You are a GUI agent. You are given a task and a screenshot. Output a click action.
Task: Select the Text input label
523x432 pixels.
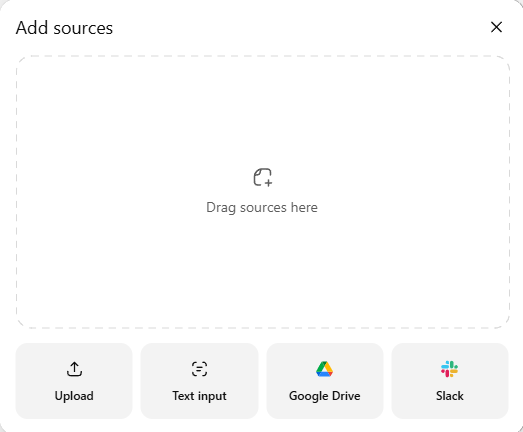tap(199, 396)
